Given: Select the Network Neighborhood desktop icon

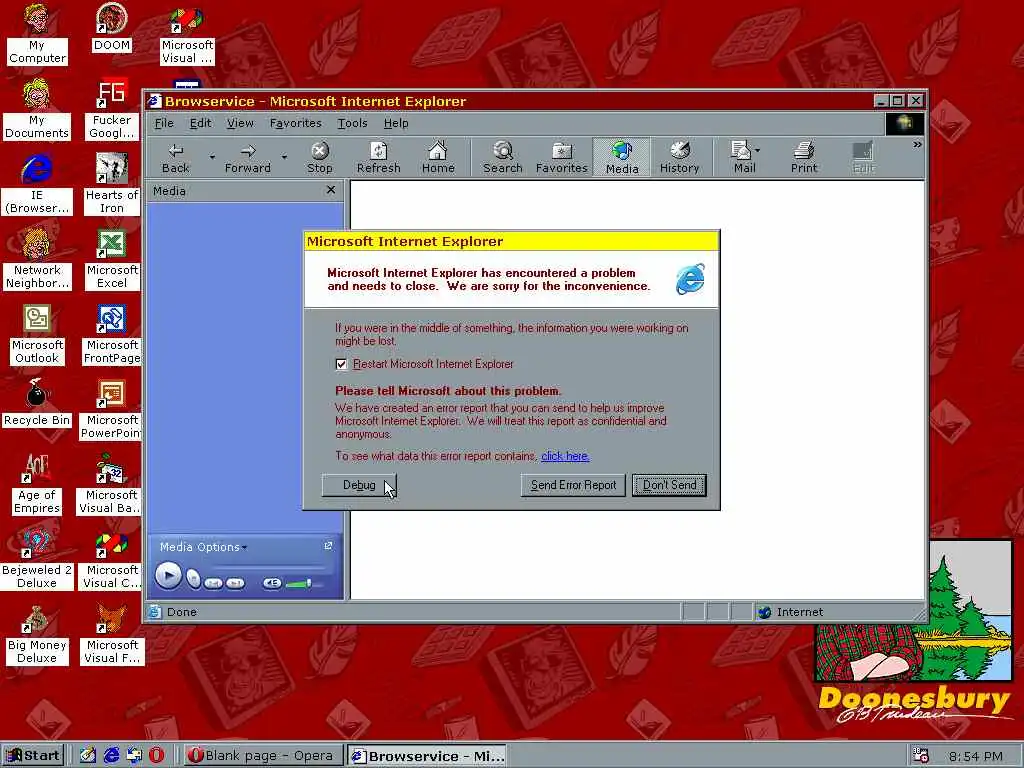Looking at the screenshot, I should [37, 259].
